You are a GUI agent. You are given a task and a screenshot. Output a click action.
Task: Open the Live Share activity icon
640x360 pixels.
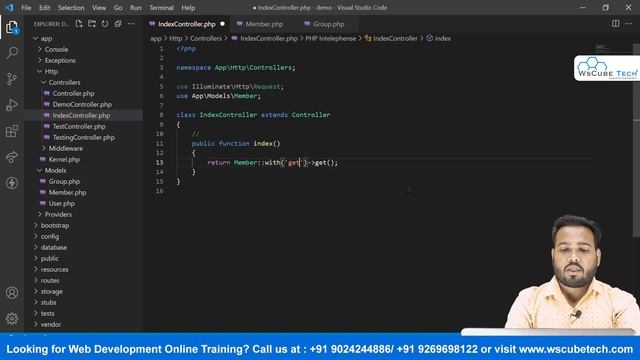click(12, 157)
